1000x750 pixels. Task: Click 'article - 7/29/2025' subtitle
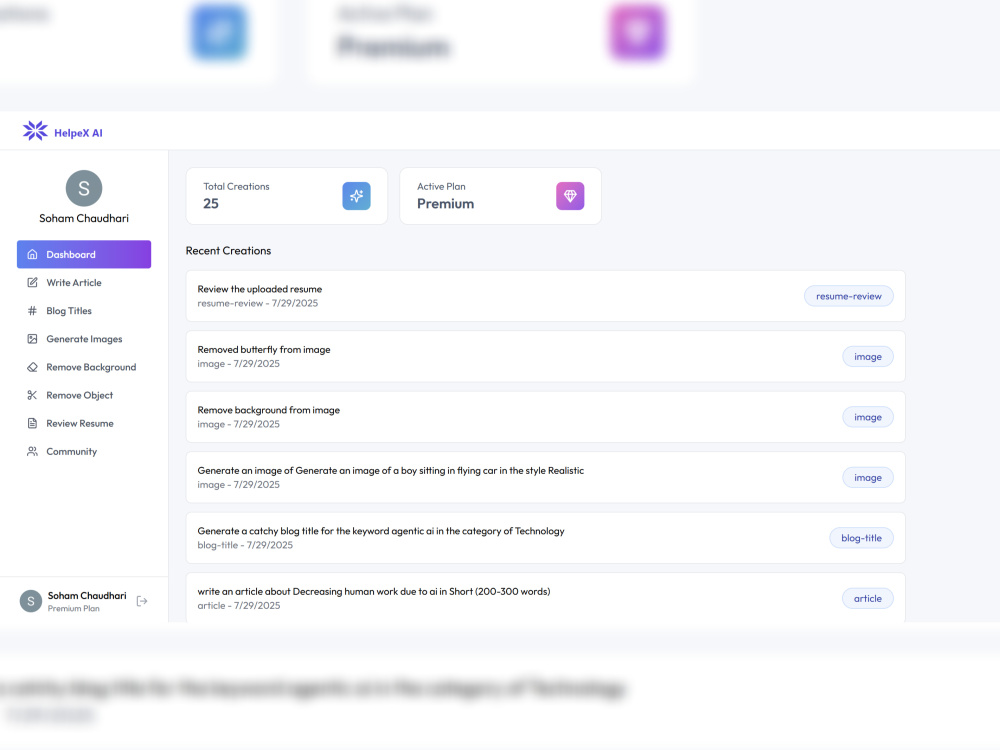(x=239, y=606)
